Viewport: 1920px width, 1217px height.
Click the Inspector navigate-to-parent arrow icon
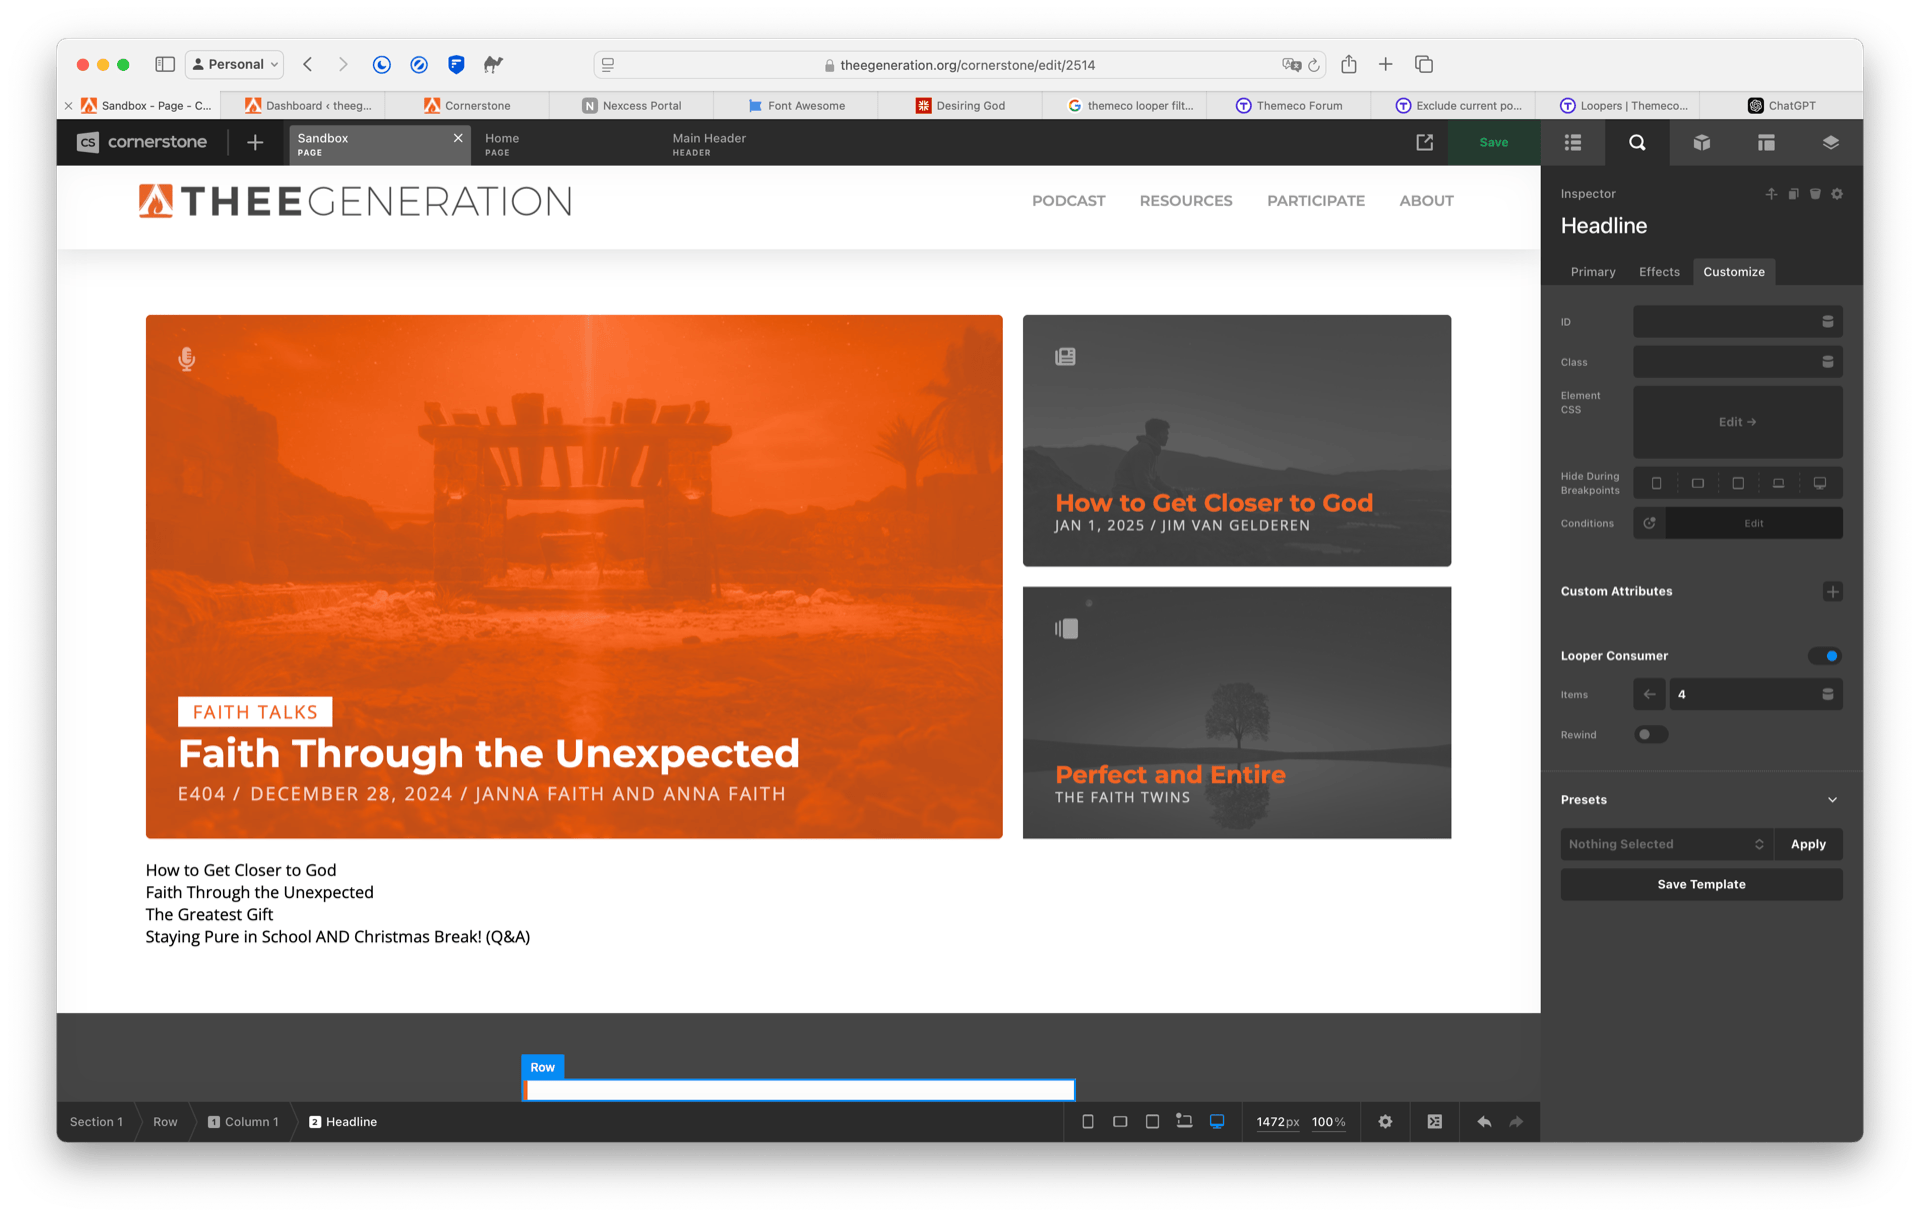(1771, 194)
